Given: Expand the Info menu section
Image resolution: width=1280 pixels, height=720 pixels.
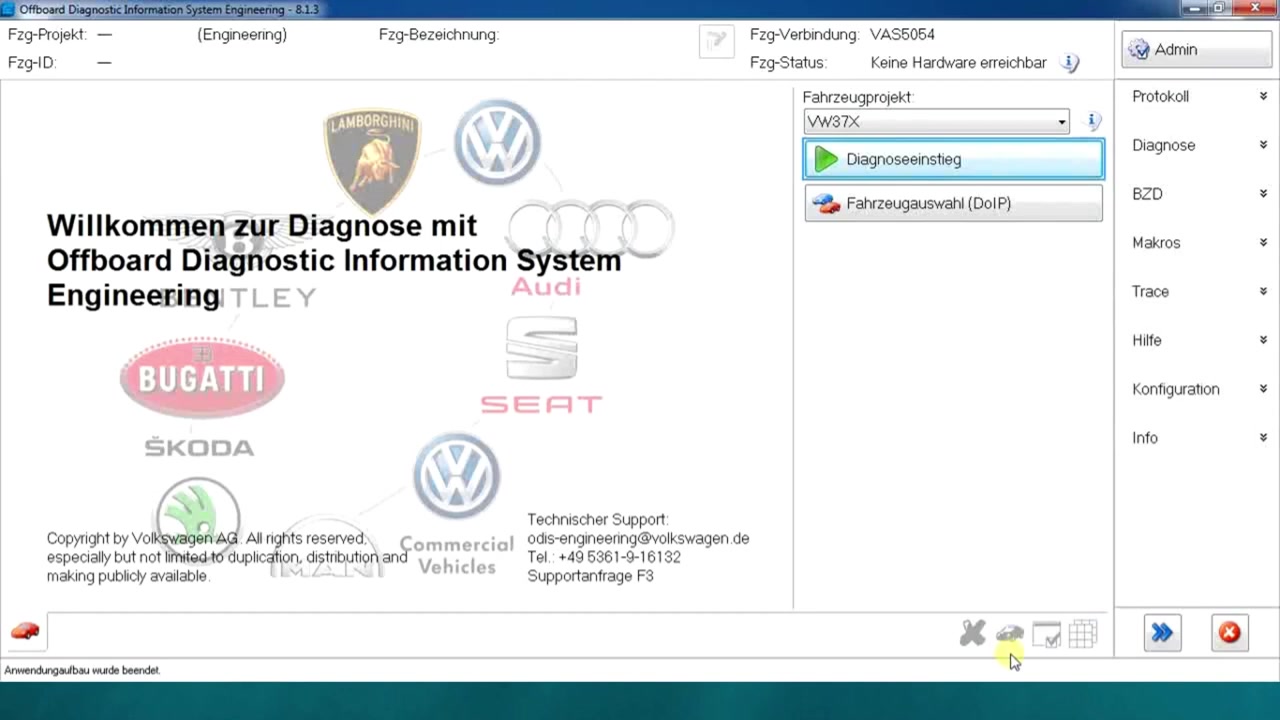Looking at the screenshot, I should pyautogui.click(x=1198, y=438).
